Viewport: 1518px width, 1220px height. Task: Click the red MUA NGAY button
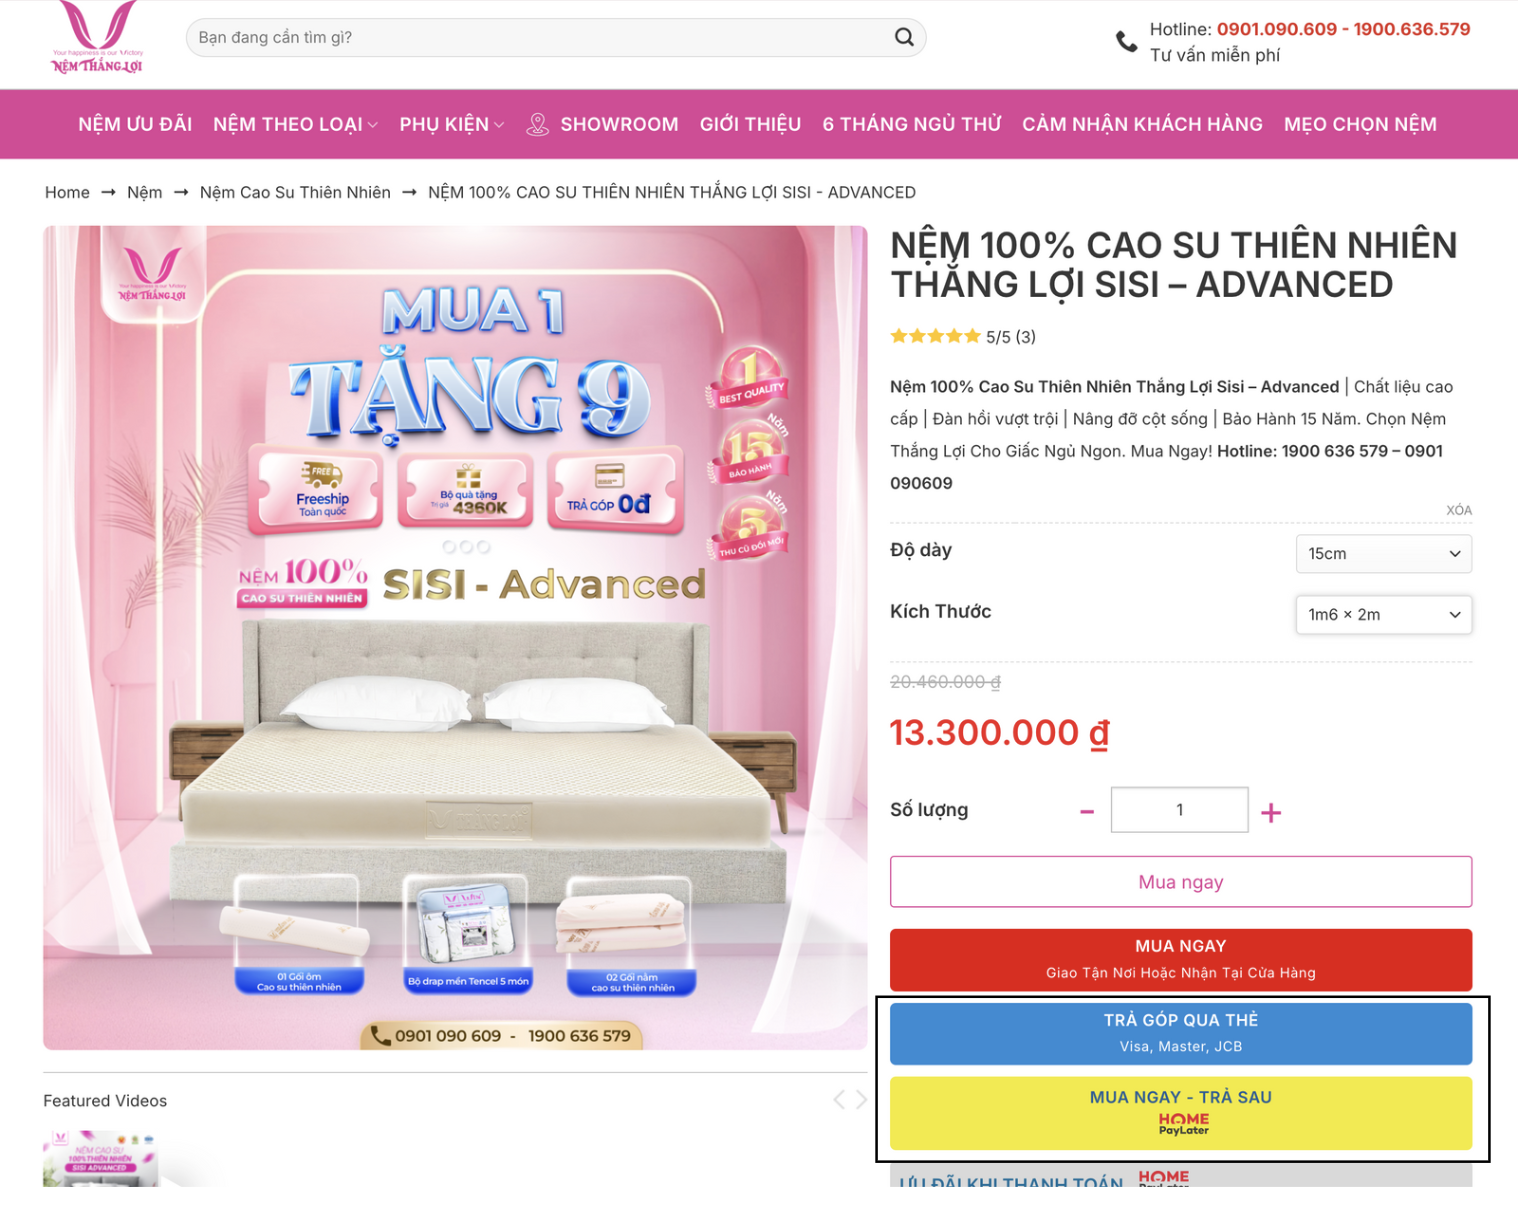point(1181,959)
